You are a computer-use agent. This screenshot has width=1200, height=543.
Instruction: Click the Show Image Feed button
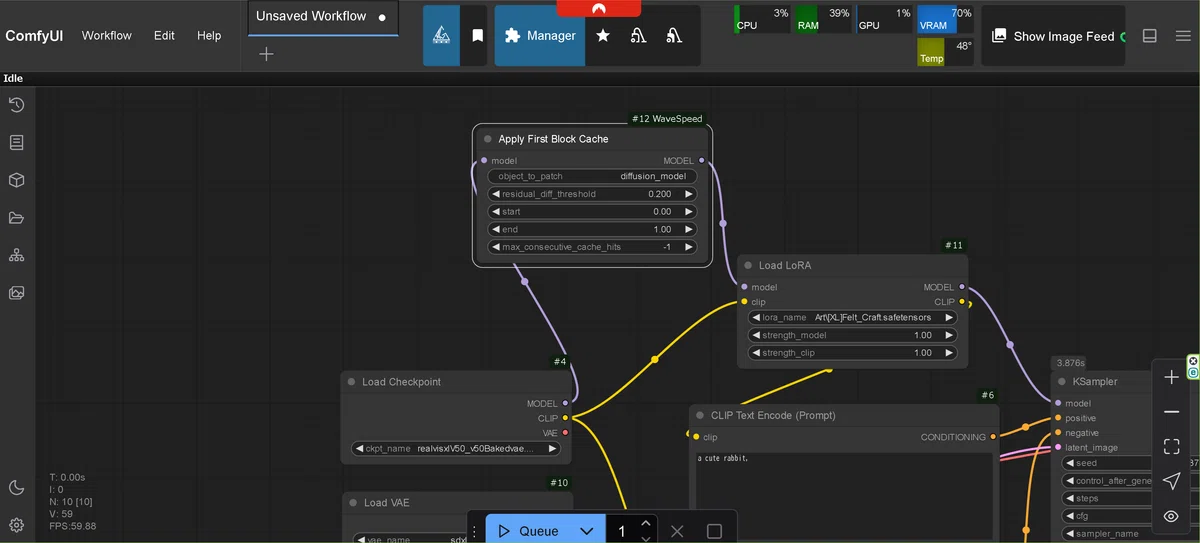click(1053, 36)
